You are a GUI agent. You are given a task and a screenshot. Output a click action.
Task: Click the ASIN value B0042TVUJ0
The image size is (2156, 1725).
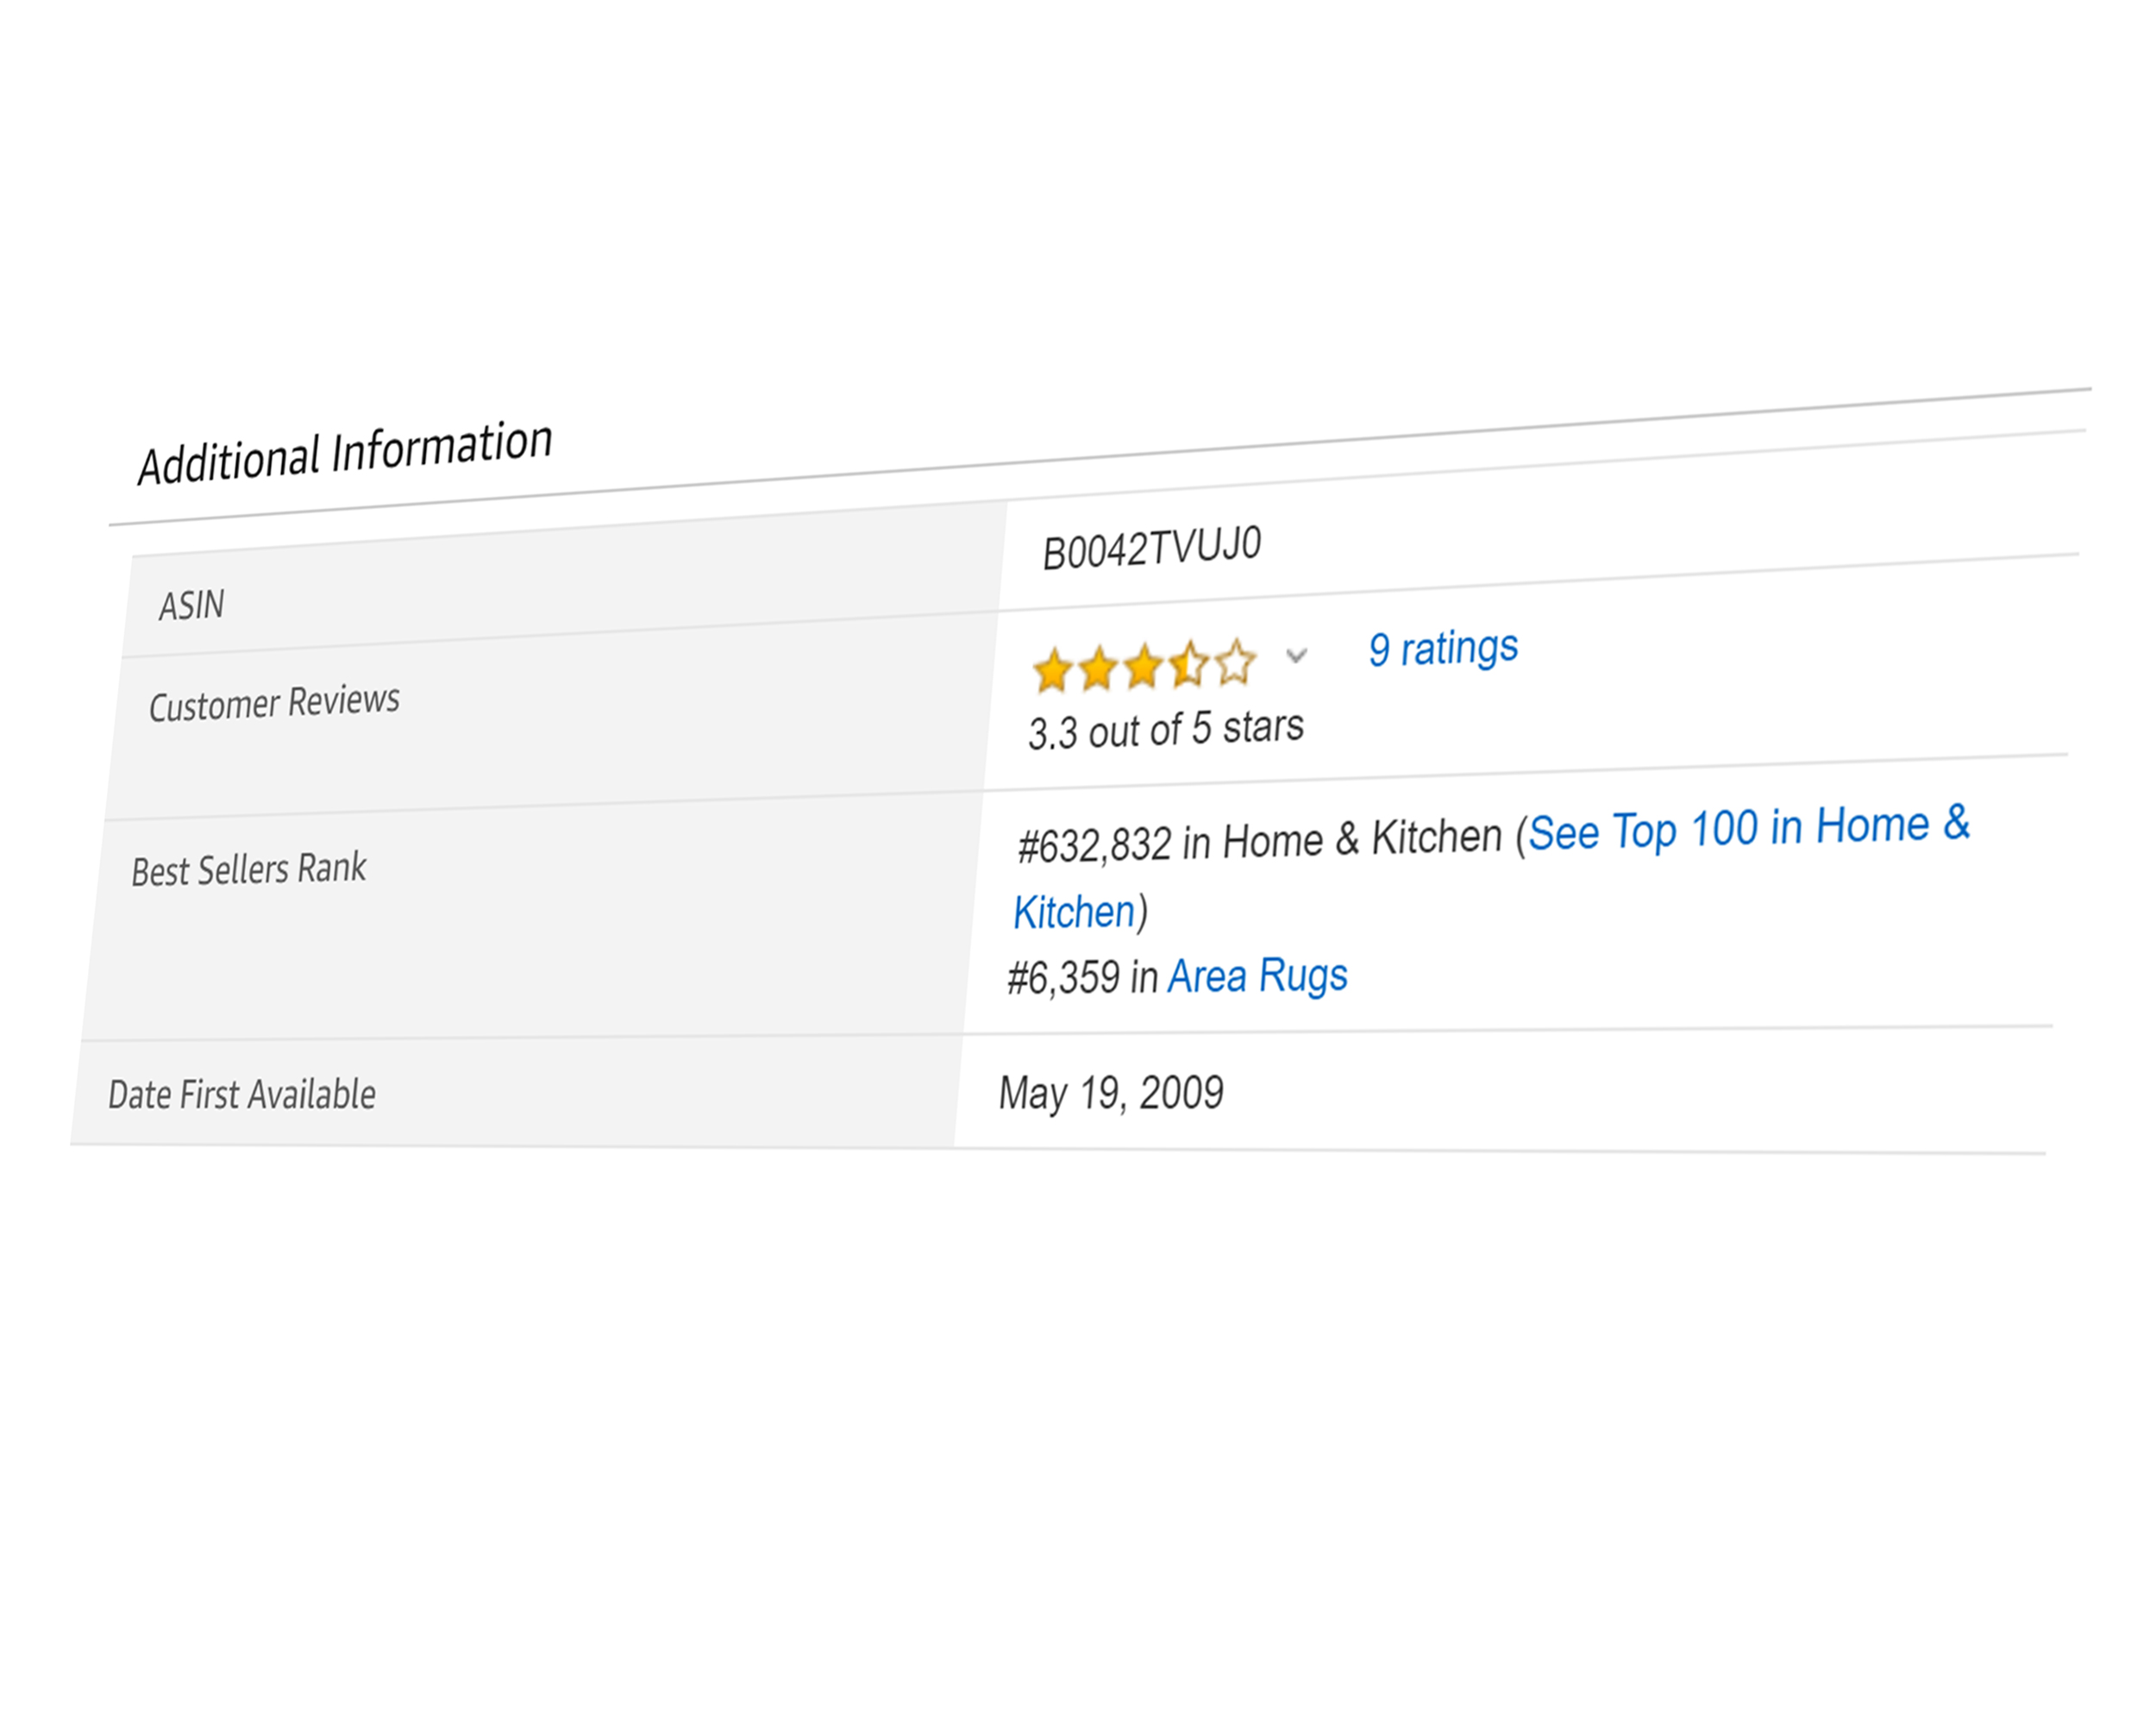(x=1151, y=547)
